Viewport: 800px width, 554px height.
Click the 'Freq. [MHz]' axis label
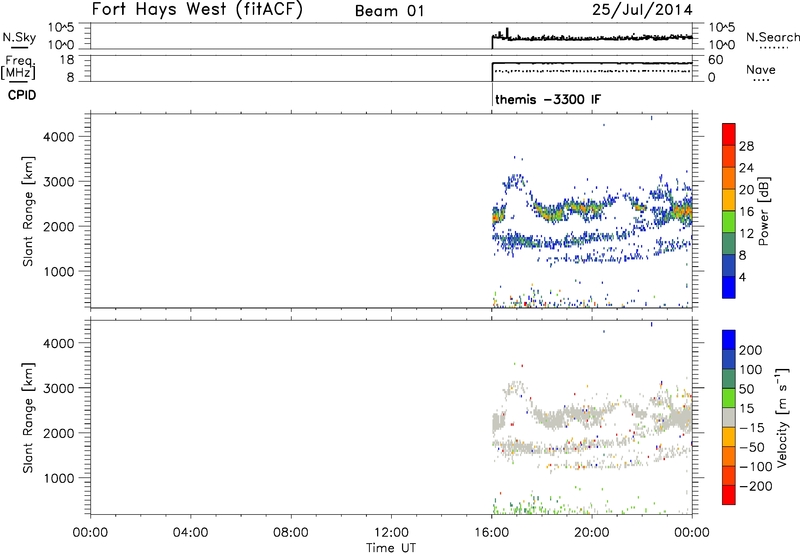(x=18, y=67)
